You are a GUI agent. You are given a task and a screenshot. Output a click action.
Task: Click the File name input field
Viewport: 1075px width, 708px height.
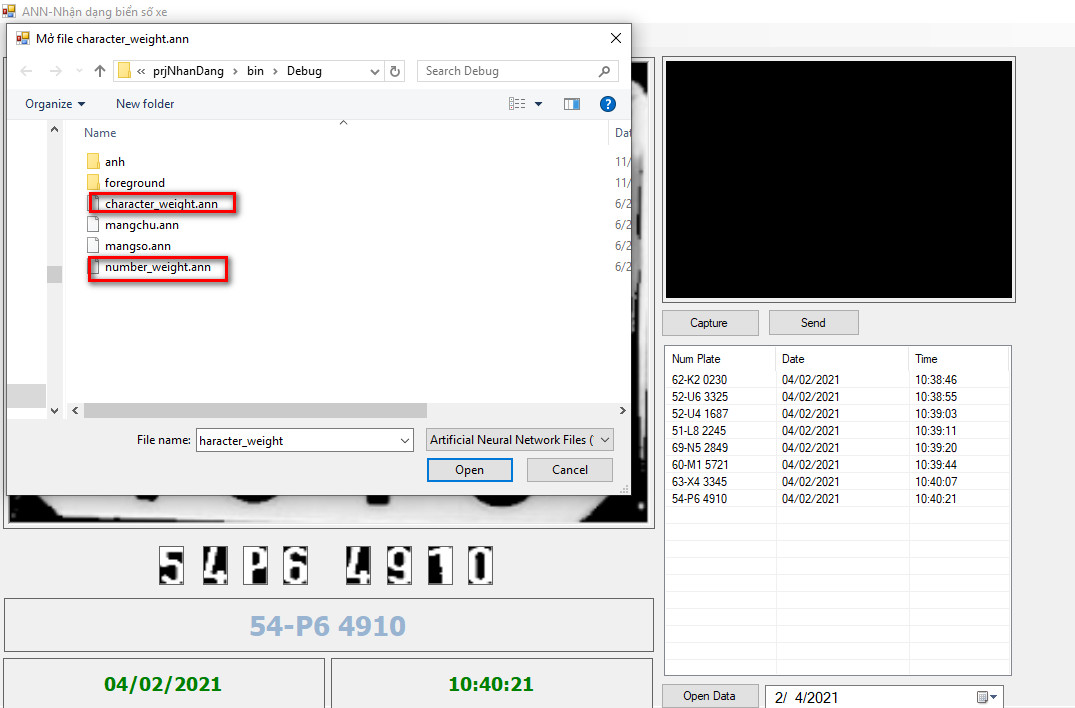point(298,441)
